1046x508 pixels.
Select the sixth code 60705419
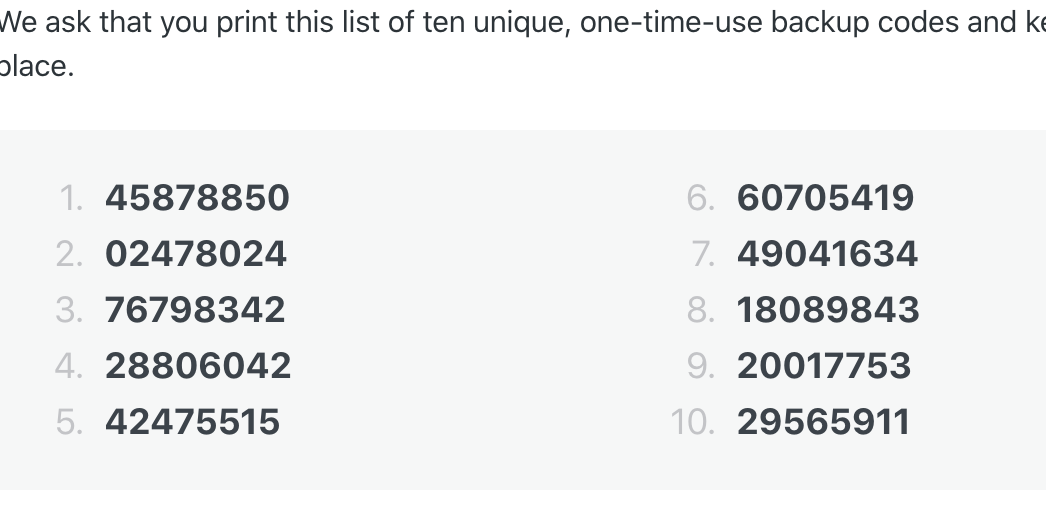coord(825,198)
